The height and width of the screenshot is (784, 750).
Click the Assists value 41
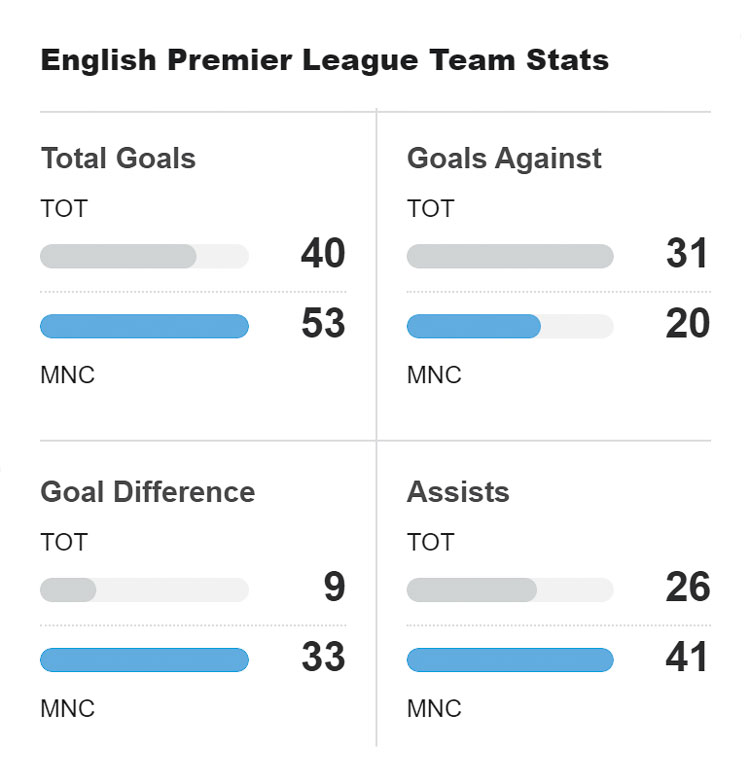688,658
